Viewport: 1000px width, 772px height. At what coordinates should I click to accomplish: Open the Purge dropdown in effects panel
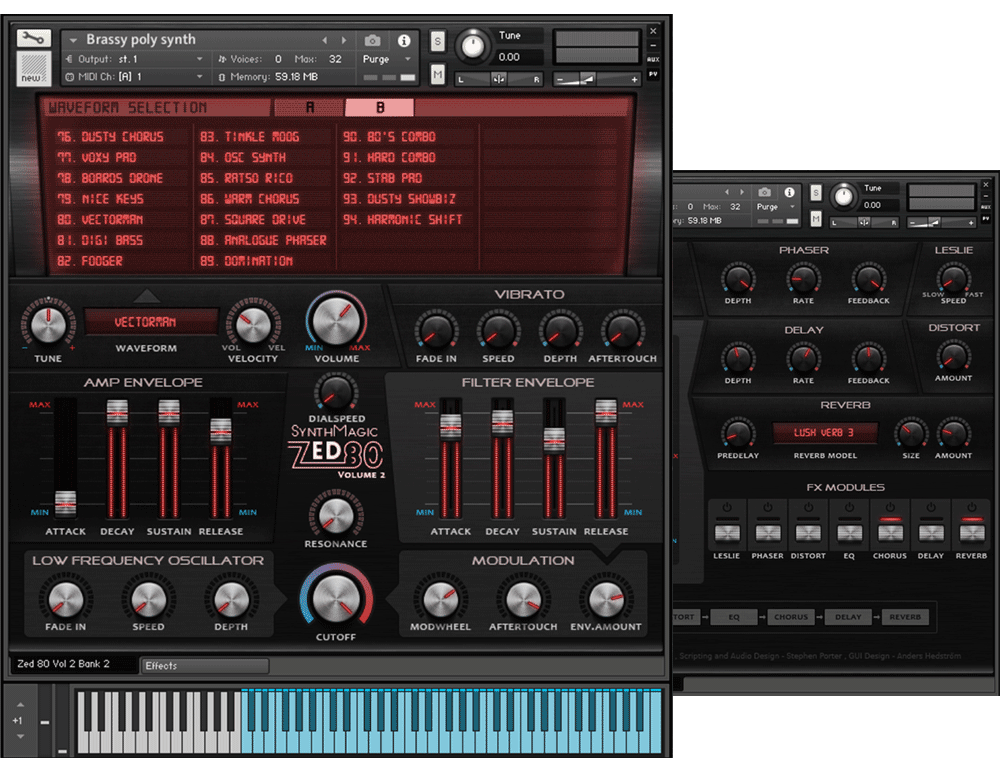[x=776, y=207]
